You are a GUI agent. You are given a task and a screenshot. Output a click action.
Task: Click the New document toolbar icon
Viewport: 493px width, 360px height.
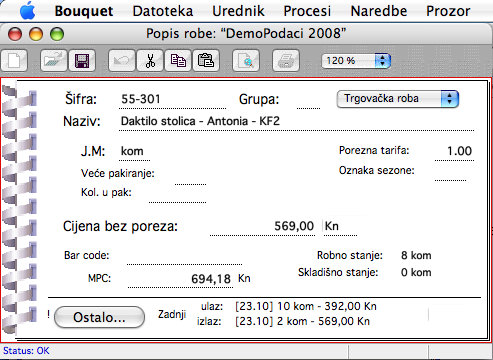pyautogui.click(x=14, y=61)
